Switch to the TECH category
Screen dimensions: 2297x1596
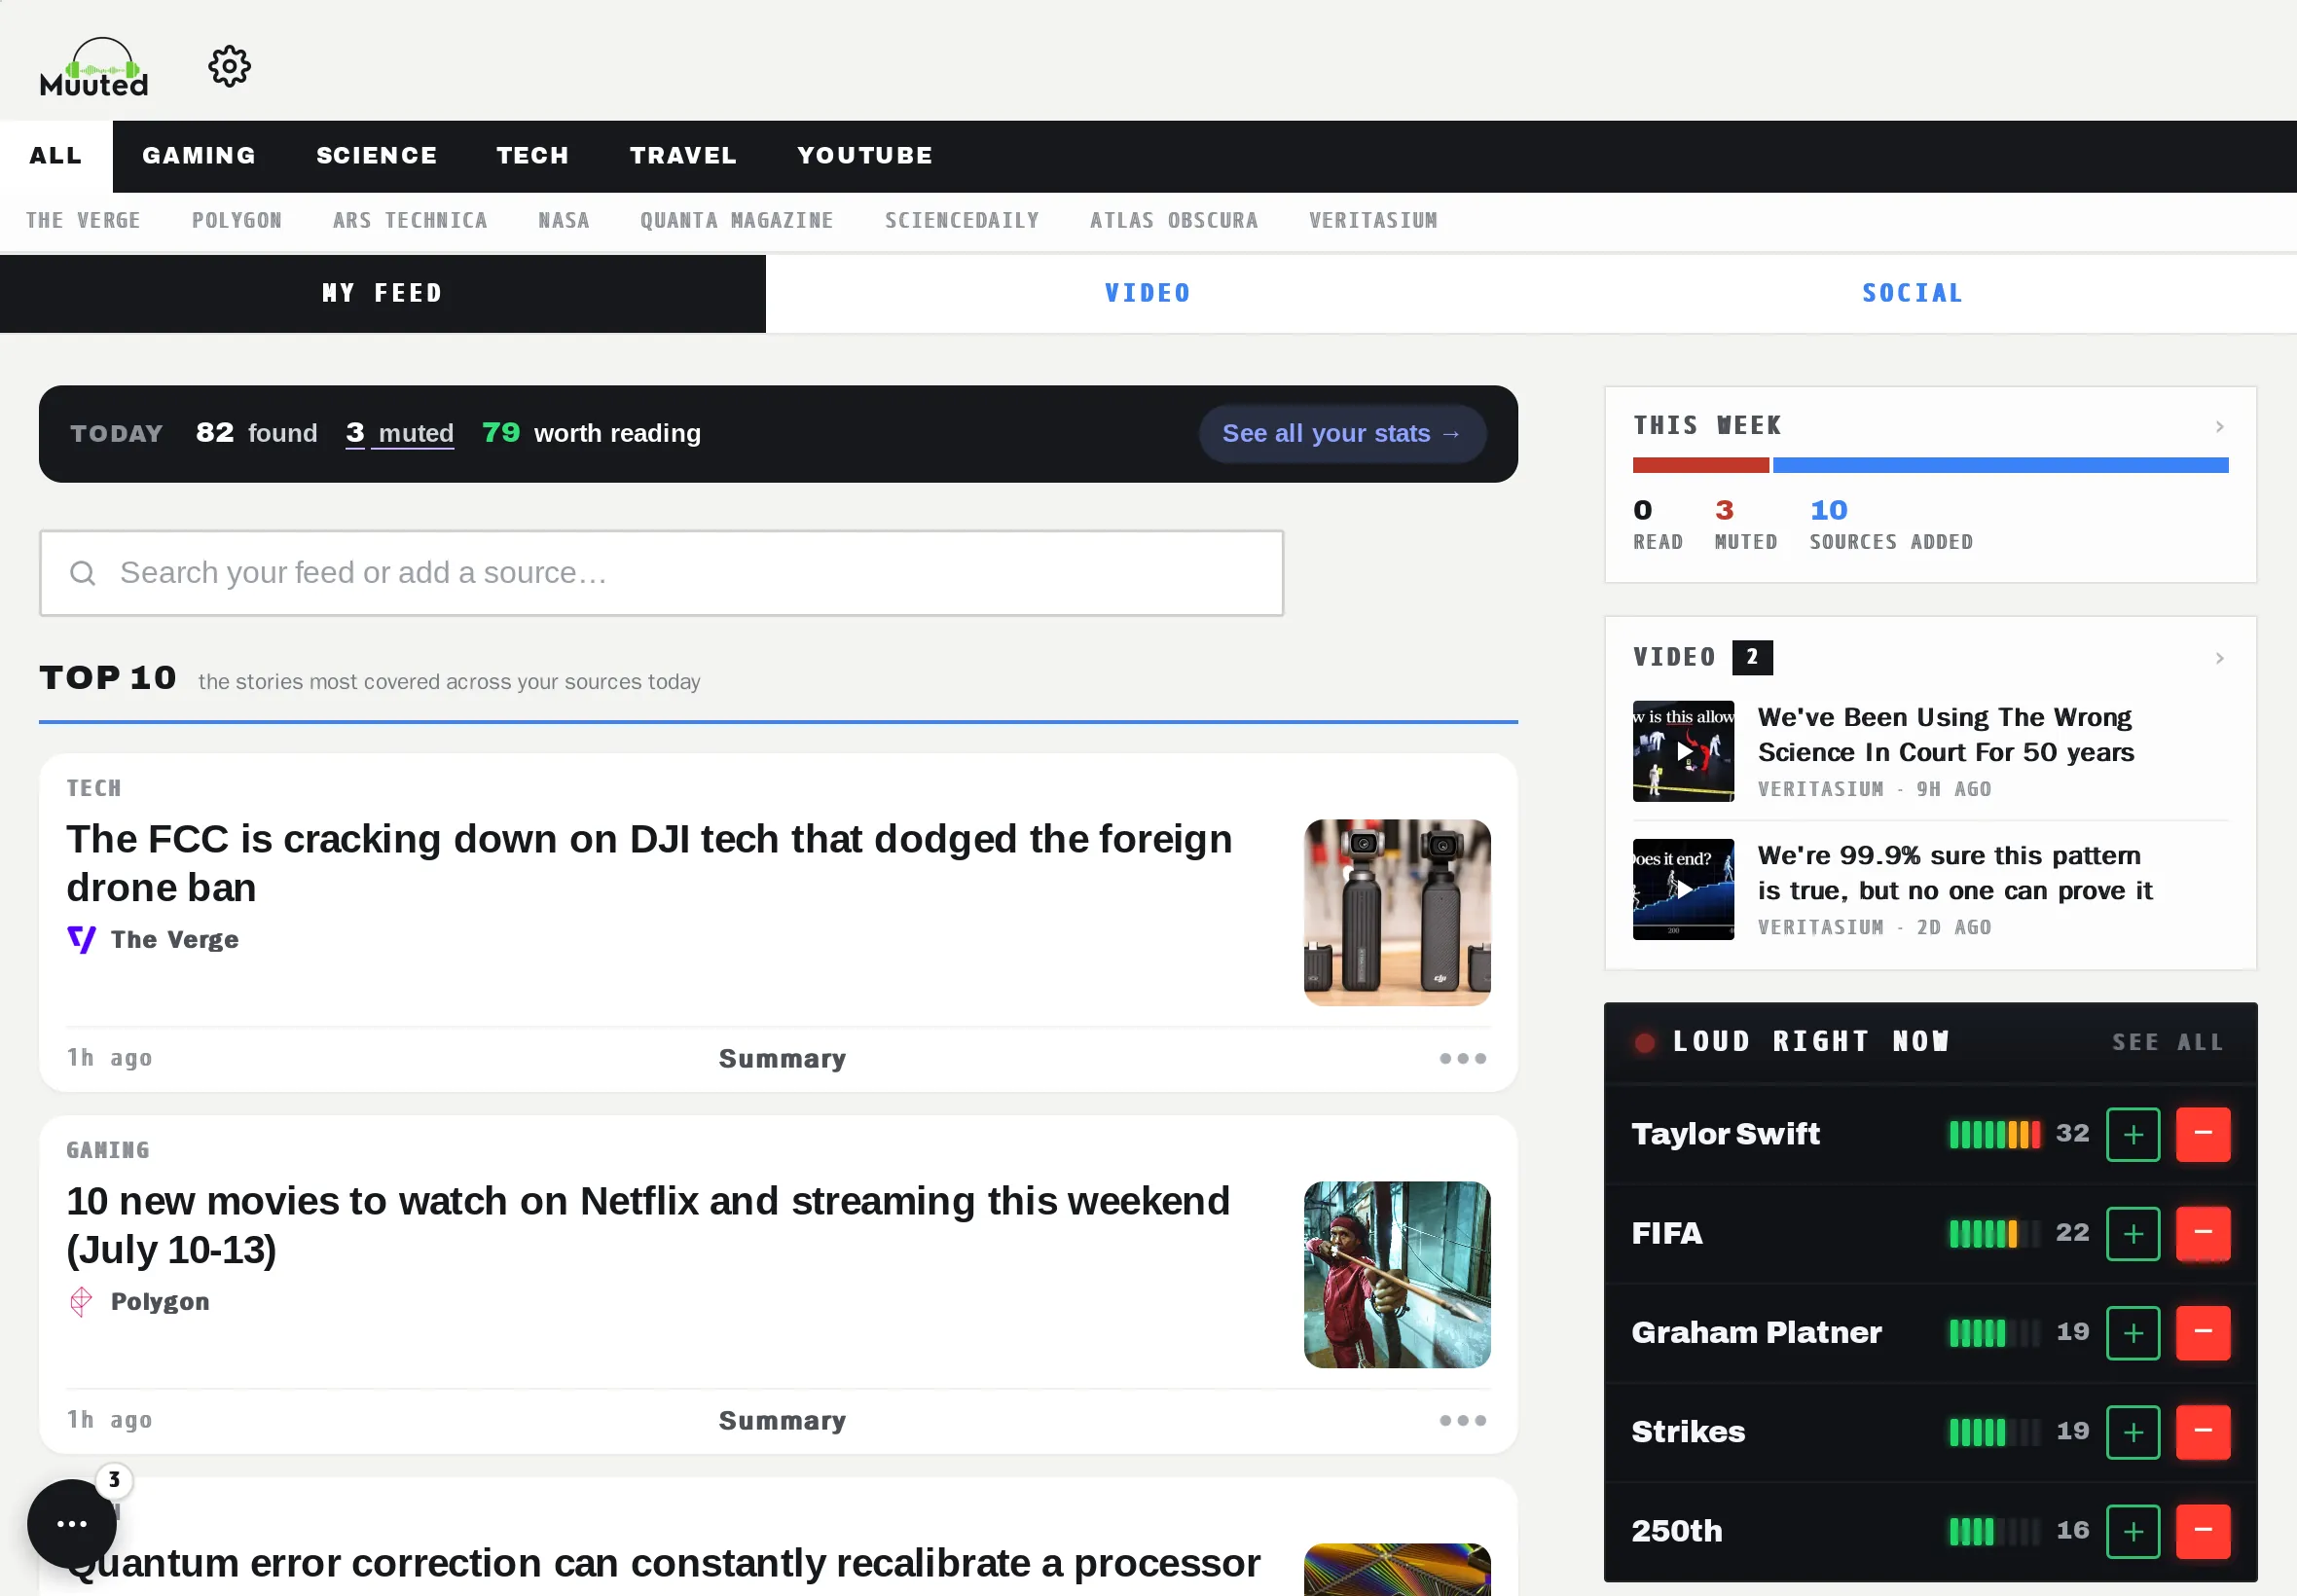click(532, 156)
